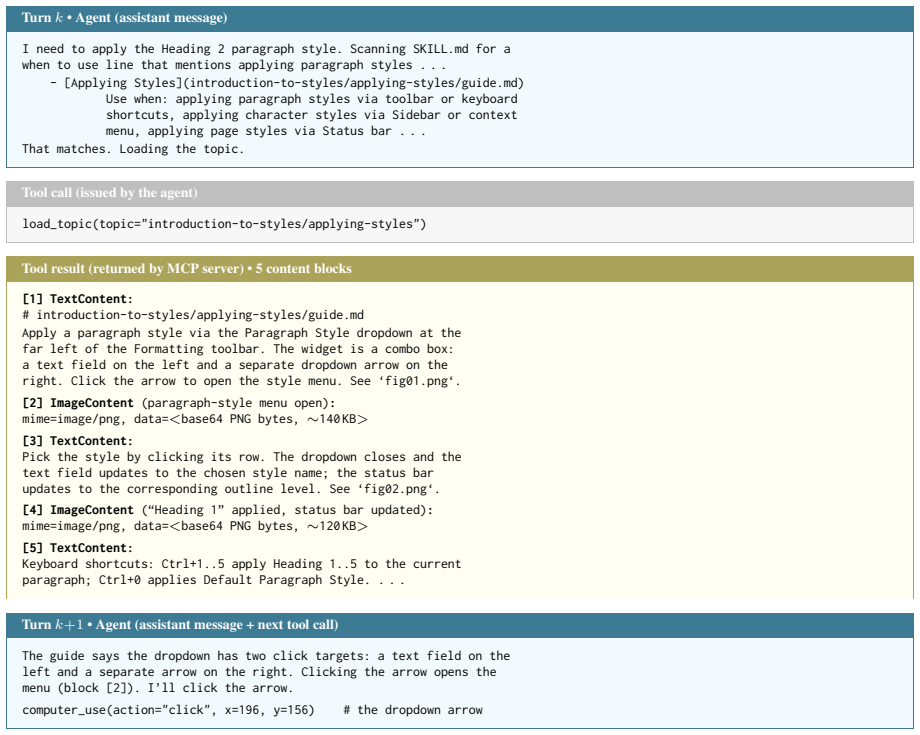Viewport: 920px width, 735px height.
Task: Click the "Turn k+1 • Agent" header bar
Action: click(460, 625)
